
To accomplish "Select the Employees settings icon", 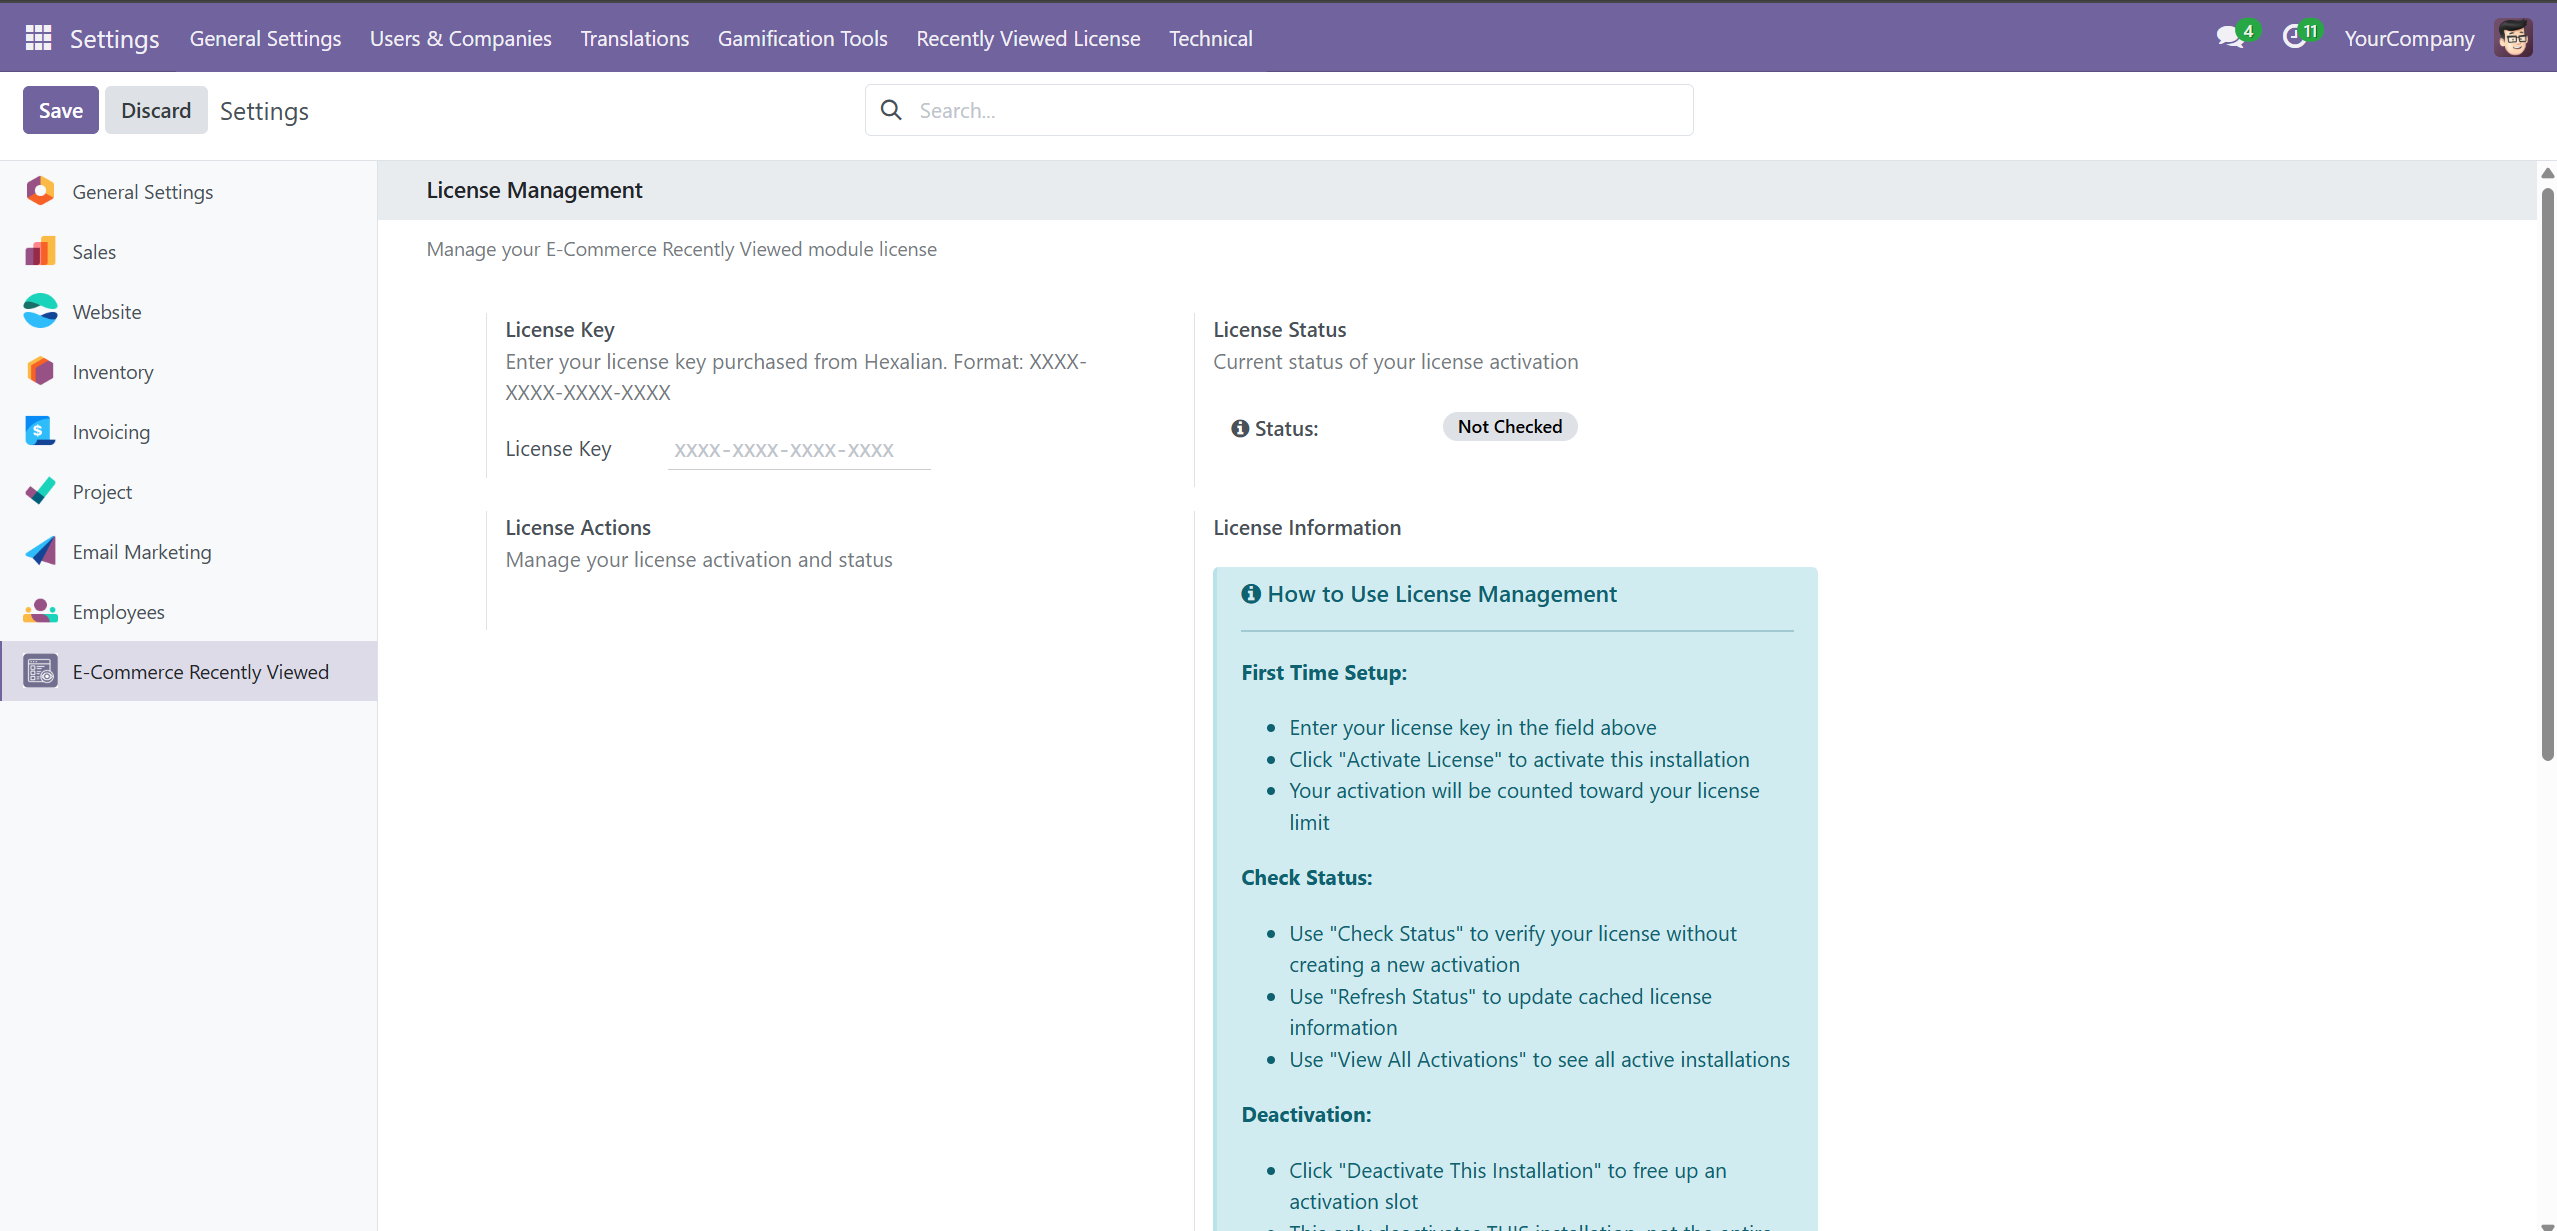I will pos(39,611).
